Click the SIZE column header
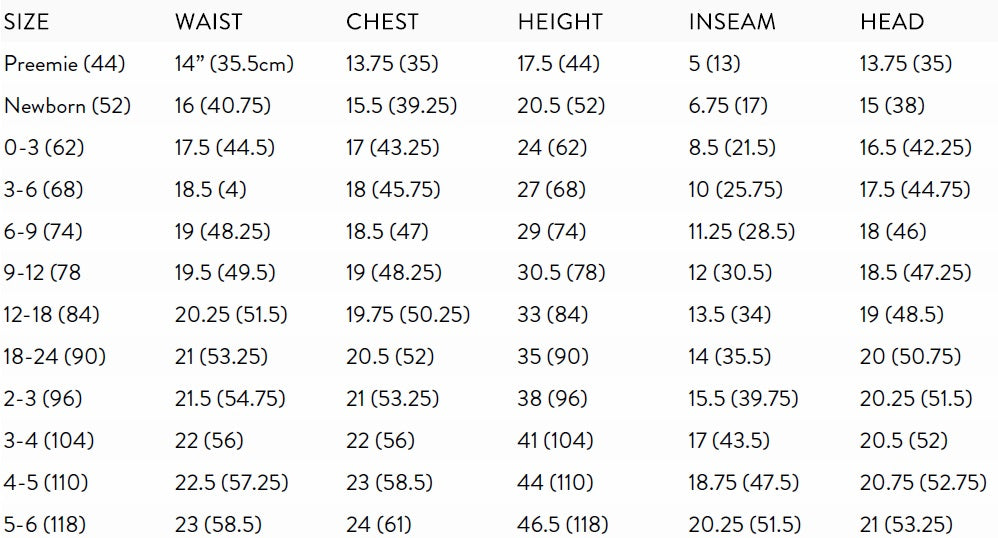This screenshot has width=998, height=538. (x=27, y=22)
